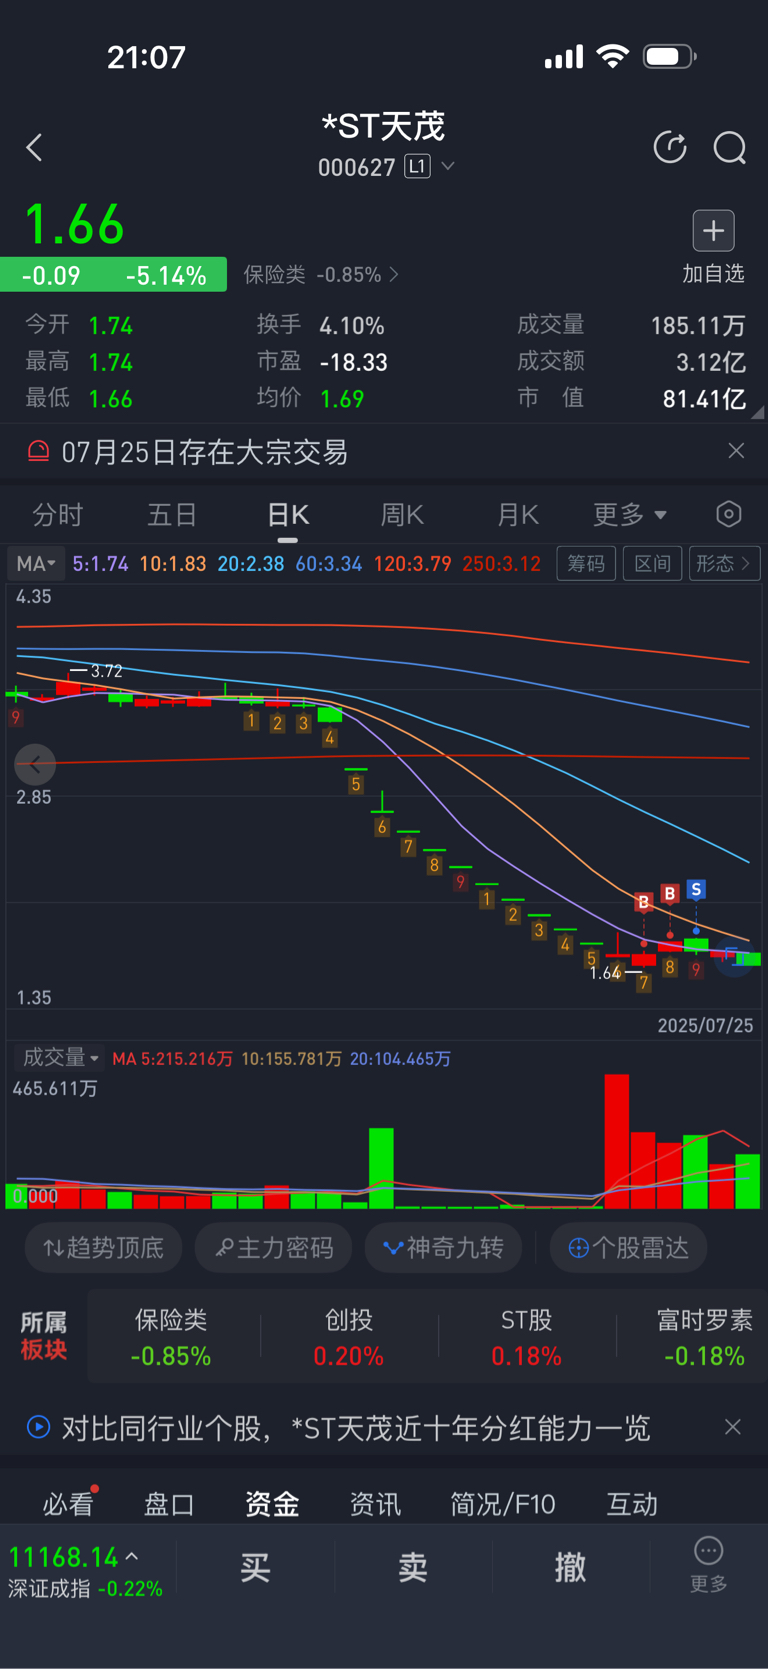Tap the 换手 4.10% value

pos(352,325)
